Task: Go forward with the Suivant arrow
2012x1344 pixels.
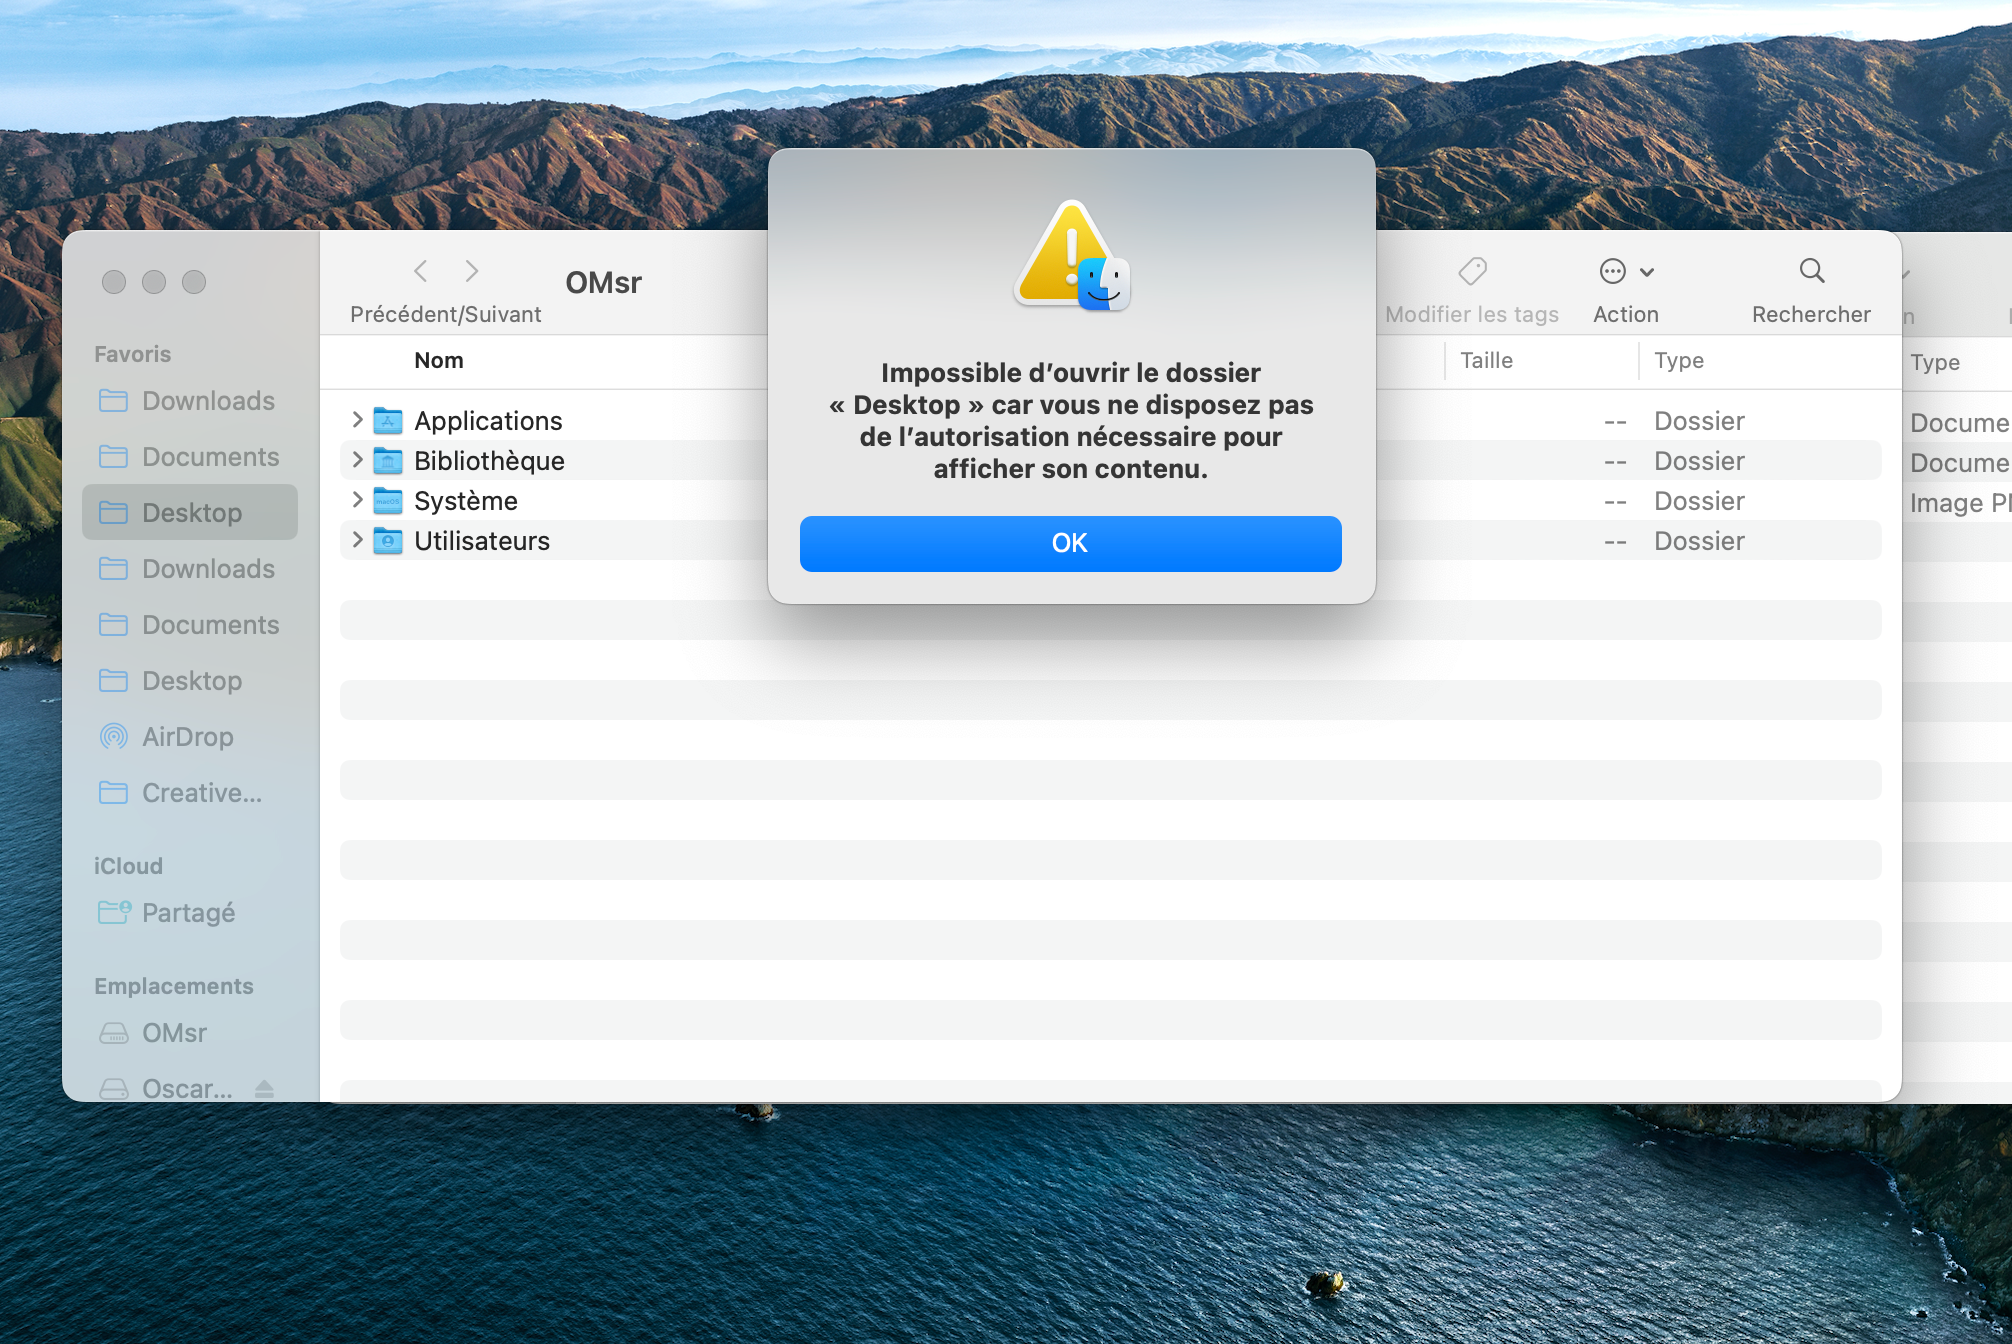Action: [472, 271]
